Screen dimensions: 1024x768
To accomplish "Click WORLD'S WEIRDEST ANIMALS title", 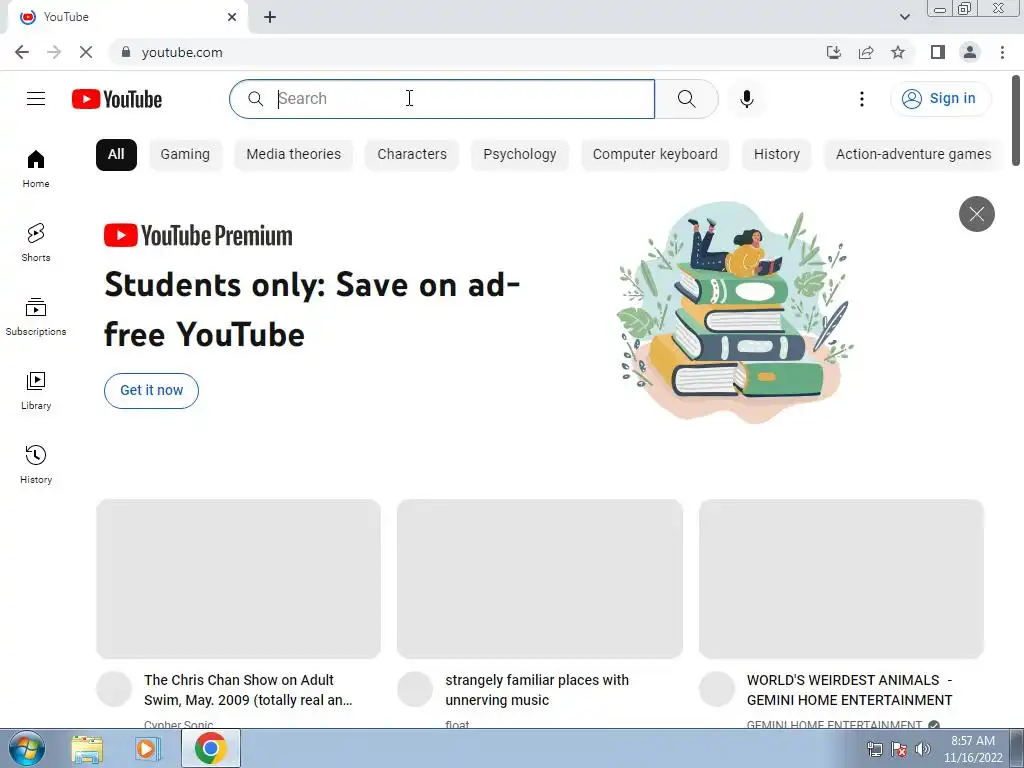I will [x=850, y=690].
